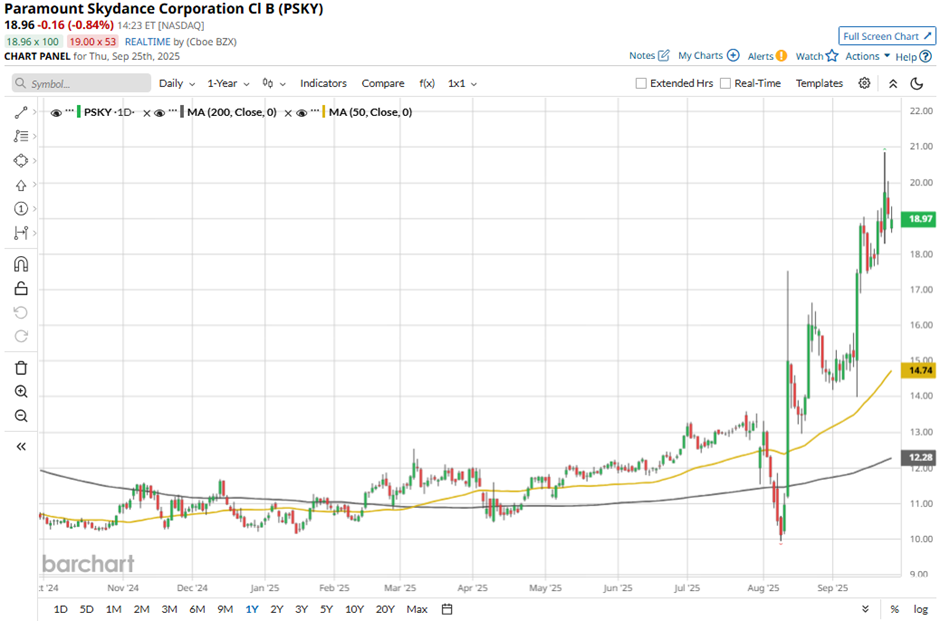Click the 18.97 current price label
Viewport: 940px width, 621px height.
920,219
